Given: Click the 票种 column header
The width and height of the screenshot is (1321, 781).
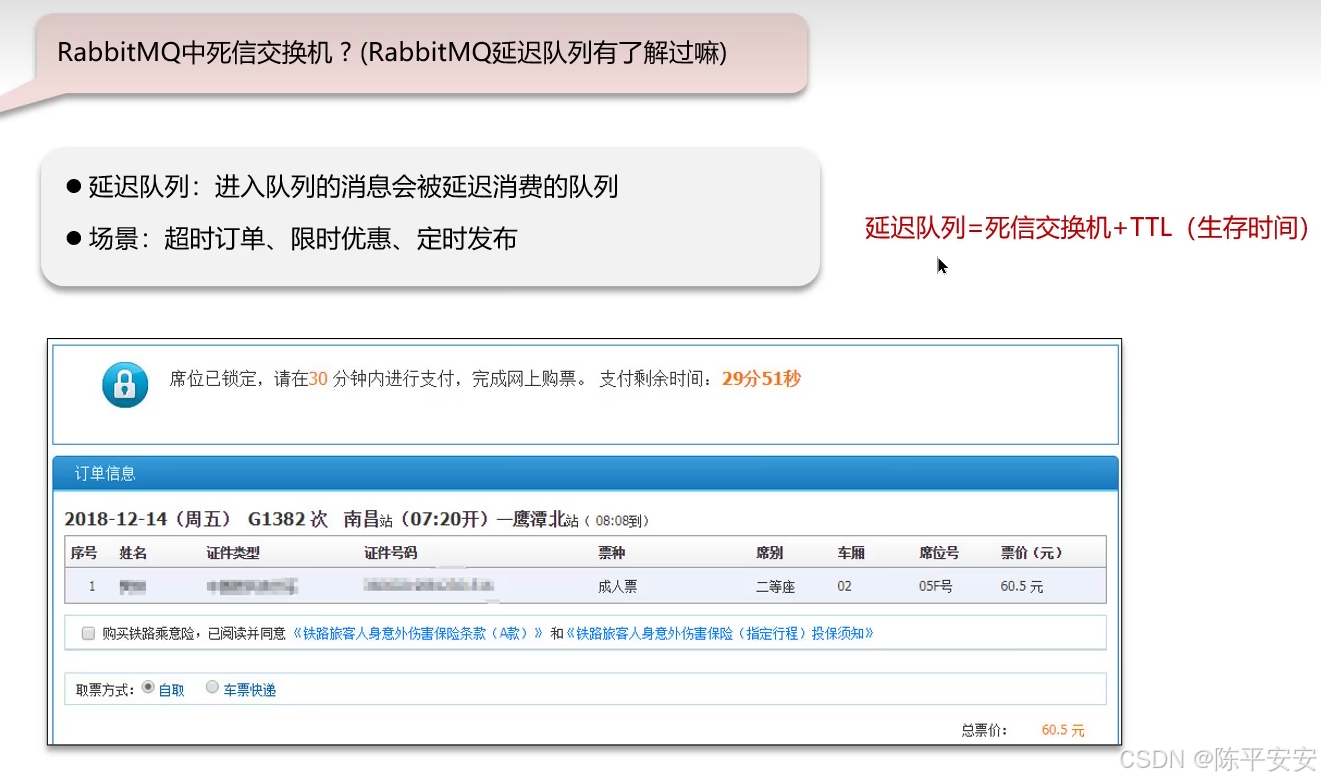Looking at the screenshot, I should click(x=612, y=552).
